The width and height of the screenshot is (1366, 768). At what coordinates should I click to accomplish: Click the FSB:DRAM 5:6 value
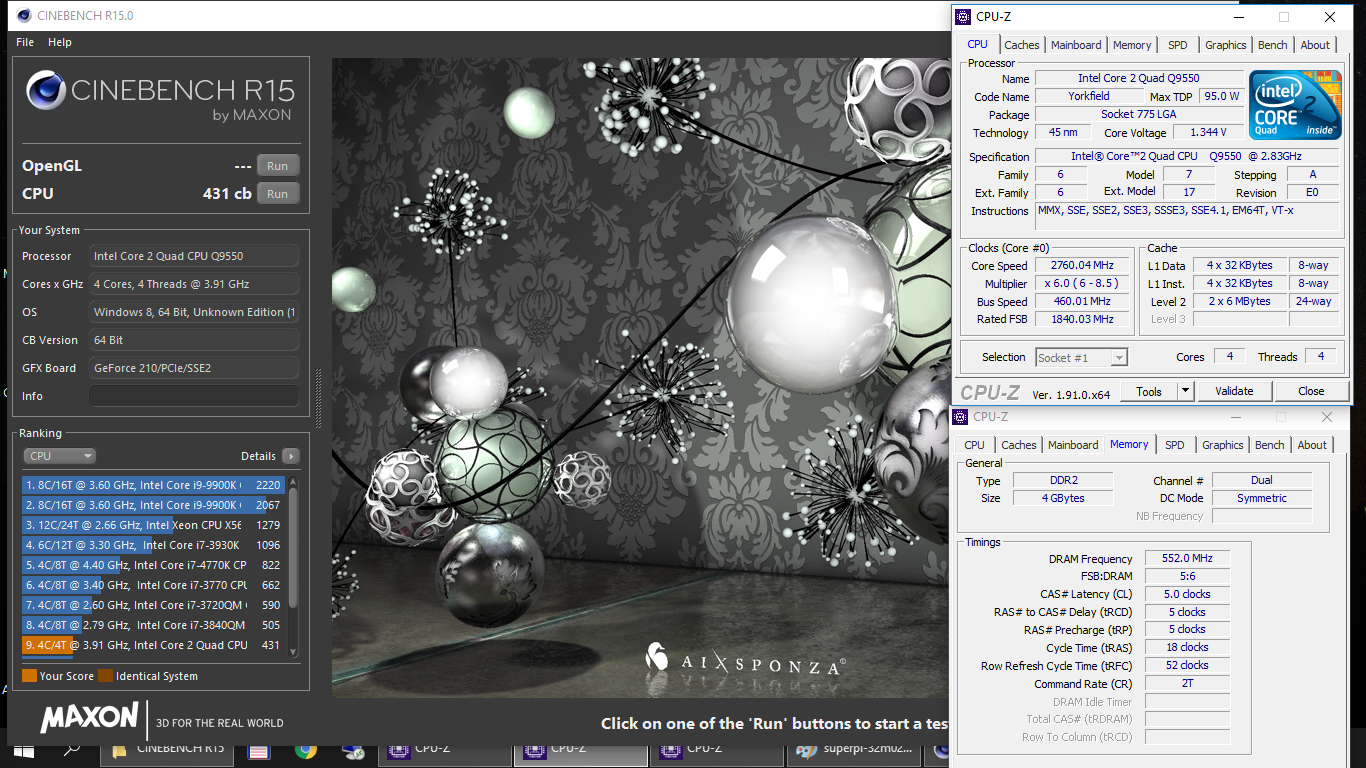[1186, 576]
